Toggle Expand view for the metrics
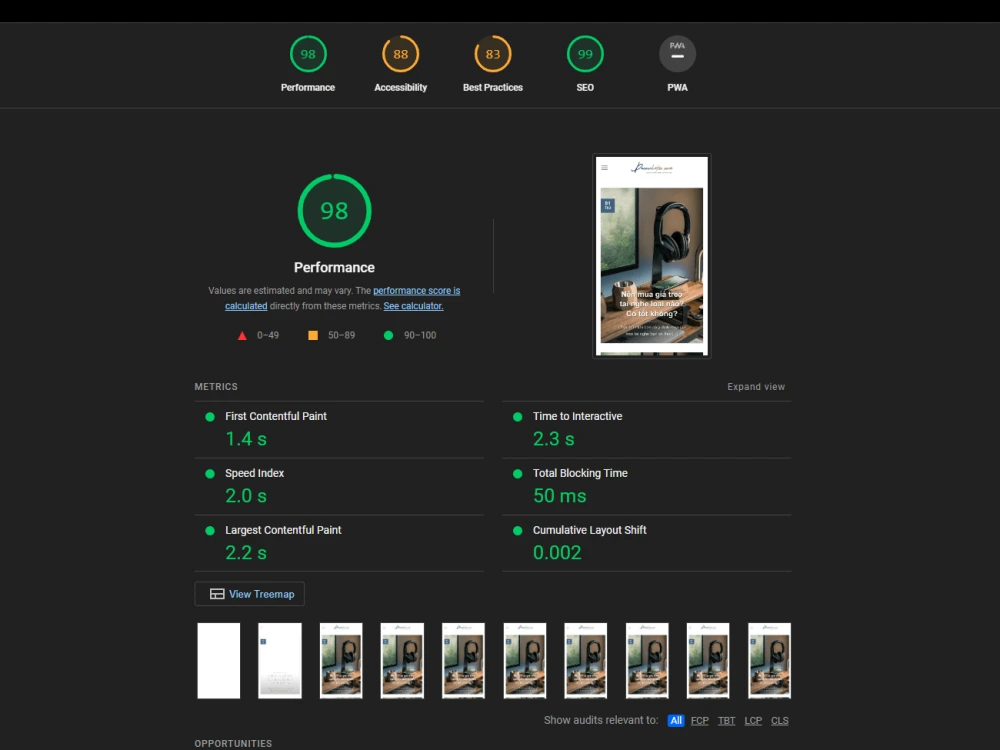The height and width of the screenshot is (750, 1000). [756, 386]
